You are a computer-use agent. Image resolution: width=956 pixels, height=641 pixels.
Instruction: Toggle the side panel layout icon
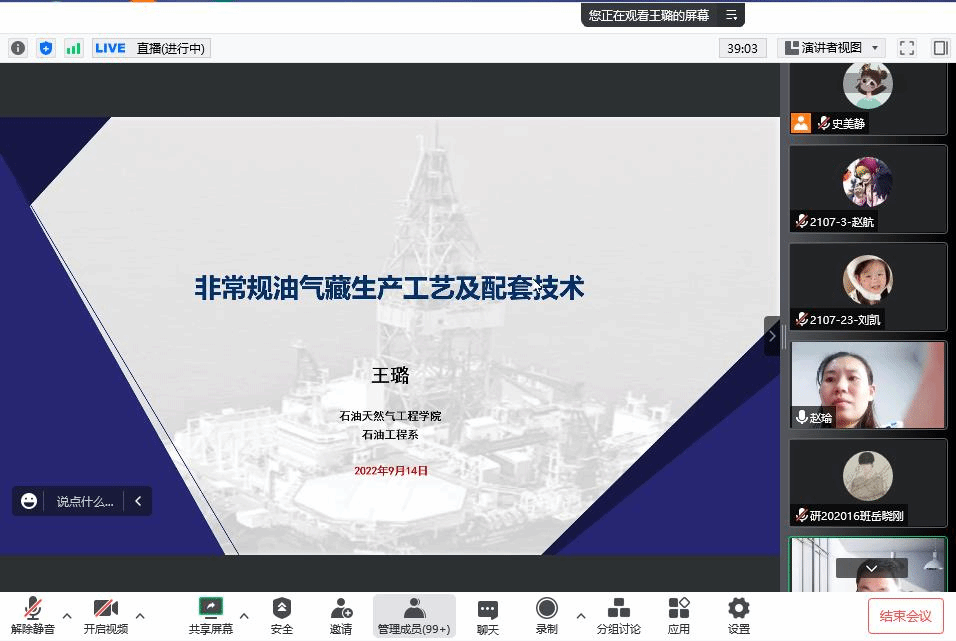click(940, 48)
